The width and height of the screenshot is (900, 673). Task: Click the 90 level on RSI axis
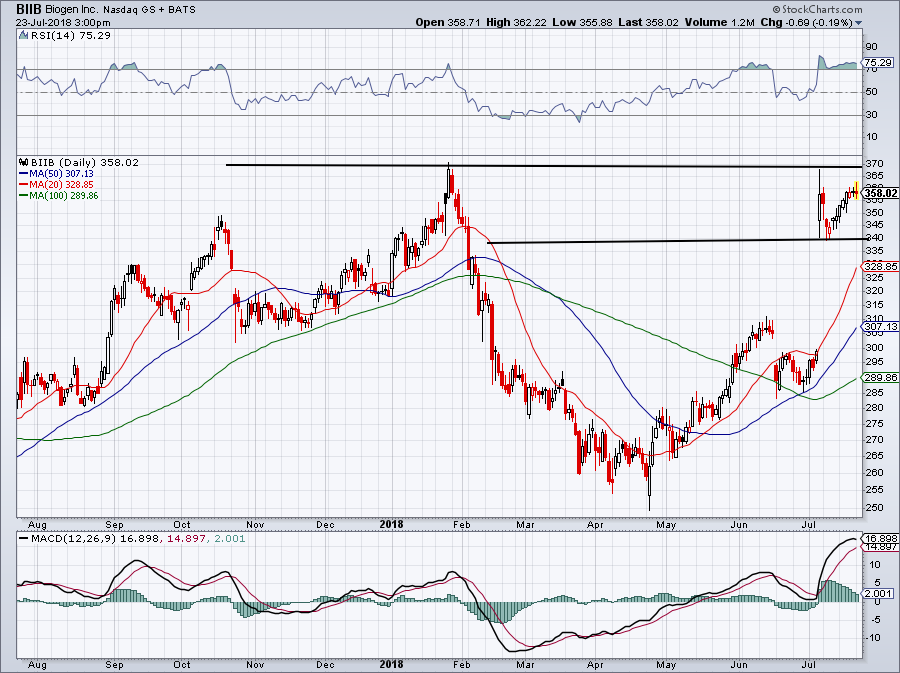[x=871, y=46]
